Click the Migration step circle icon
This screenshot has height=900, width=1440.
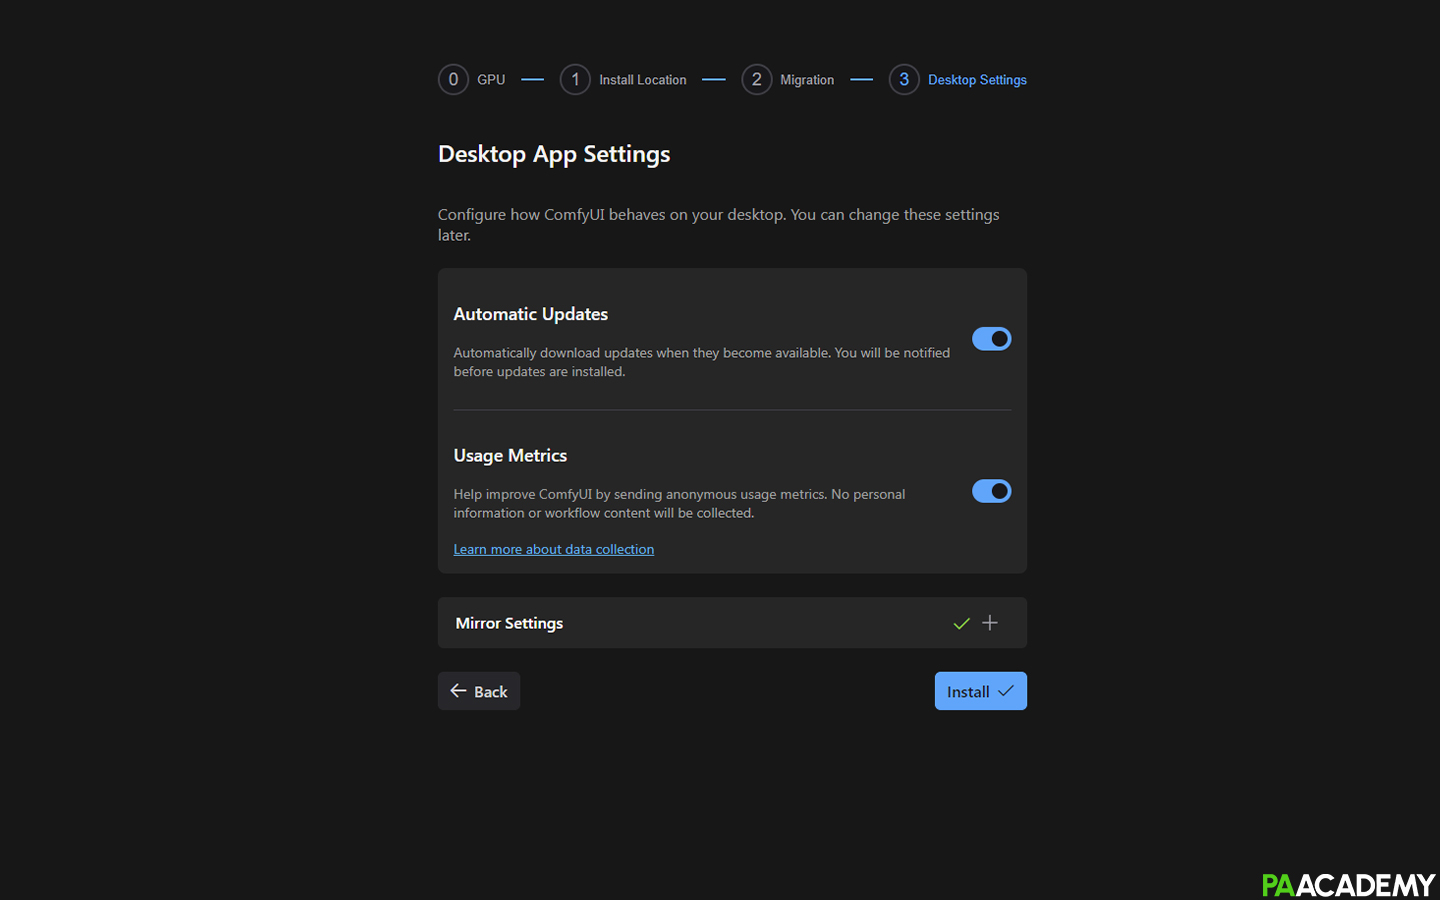click(x=757, y=79)
